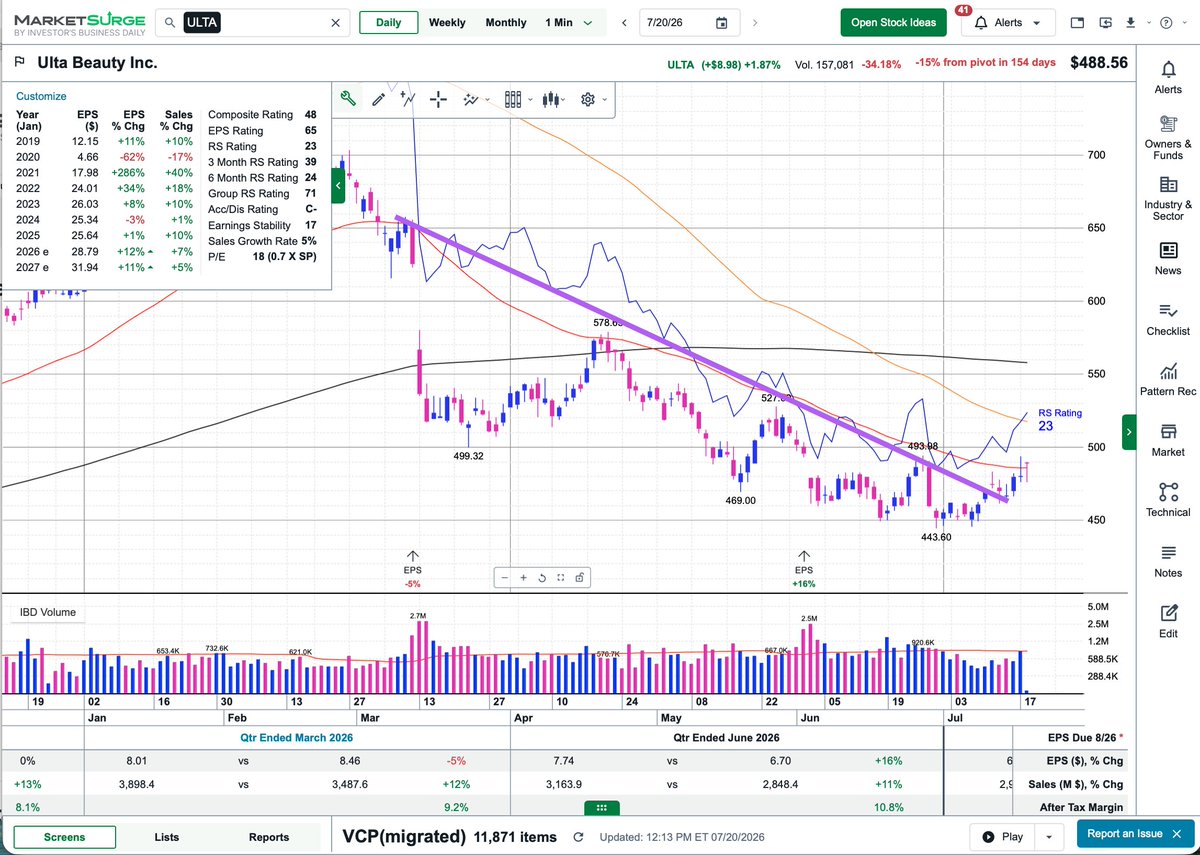Select the add trend line tool

(x=408, y=99)
